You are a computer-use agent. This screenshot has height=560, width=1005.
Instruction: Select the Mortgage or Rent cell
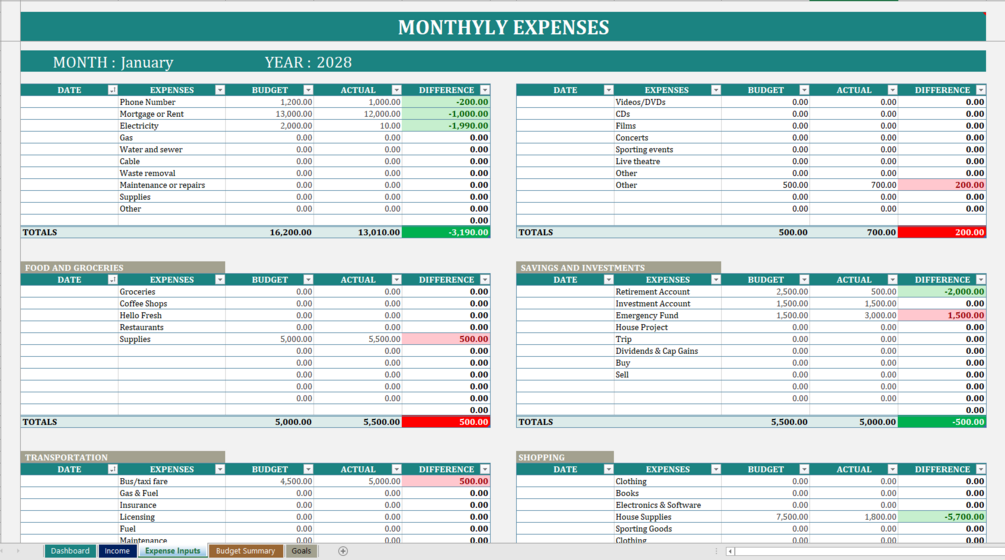172,114
